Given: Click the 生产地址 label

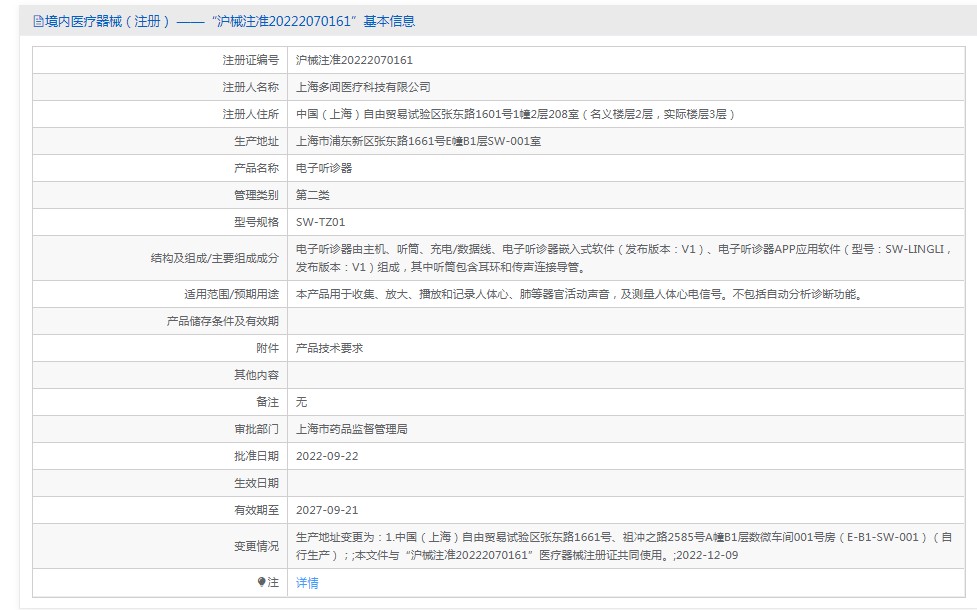Looking at the screenshot, I should (x=256, y=141).
